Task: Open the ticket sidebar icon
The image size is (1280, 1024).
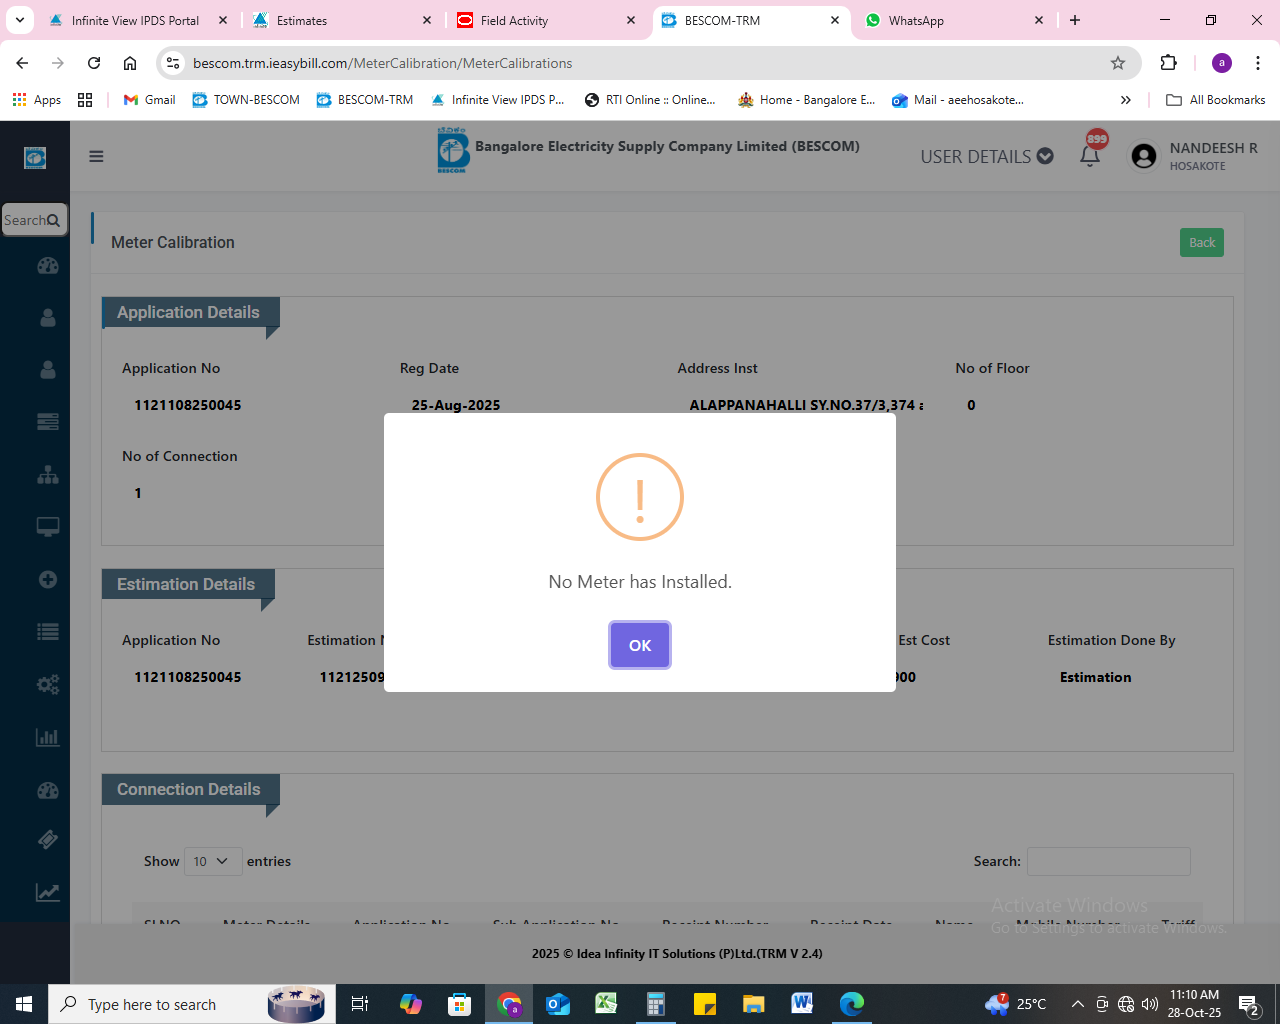Action: [x=47, y=840]
